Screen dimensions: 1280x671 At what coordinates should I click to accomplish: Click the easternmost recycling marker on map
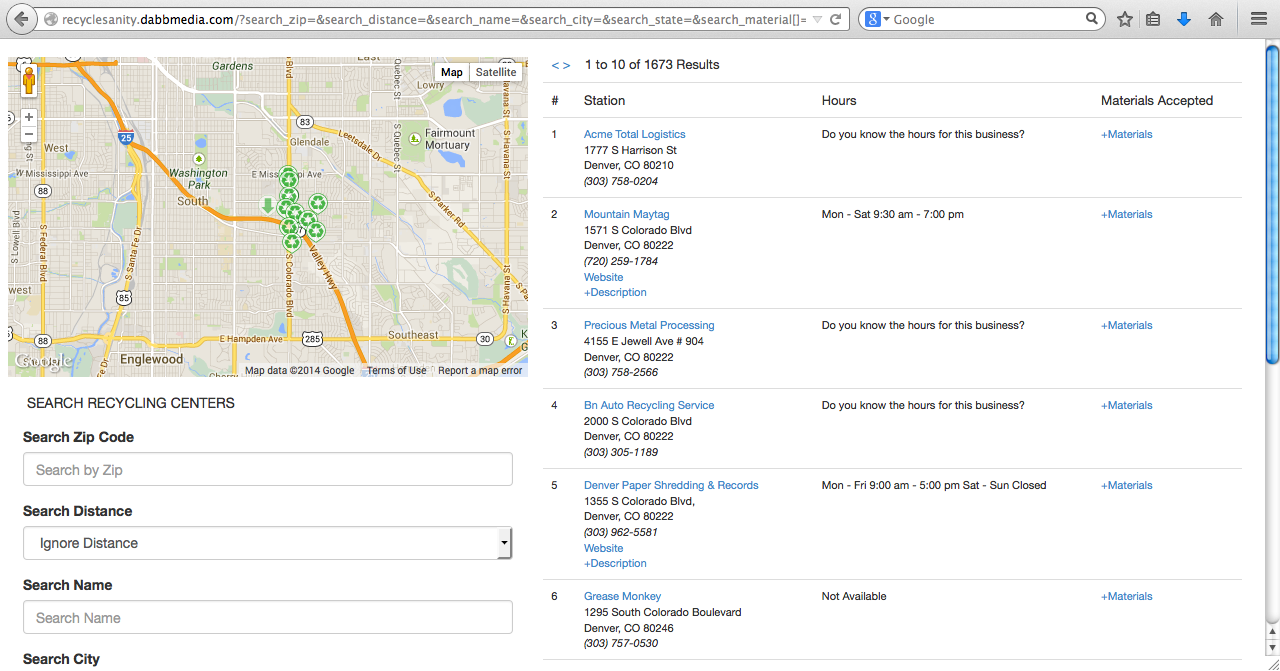click(x=318, y=203)
